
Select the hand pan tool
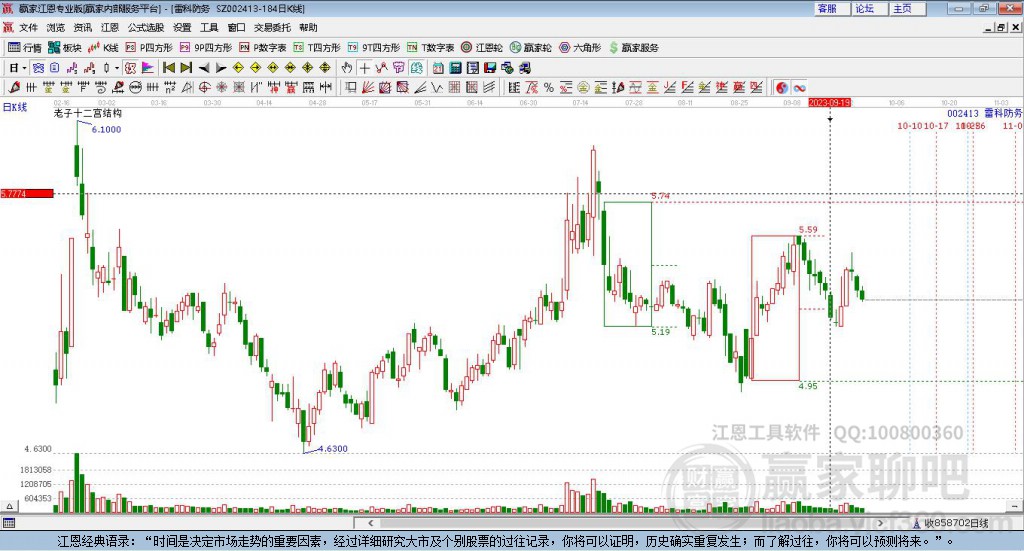(347, 68)
